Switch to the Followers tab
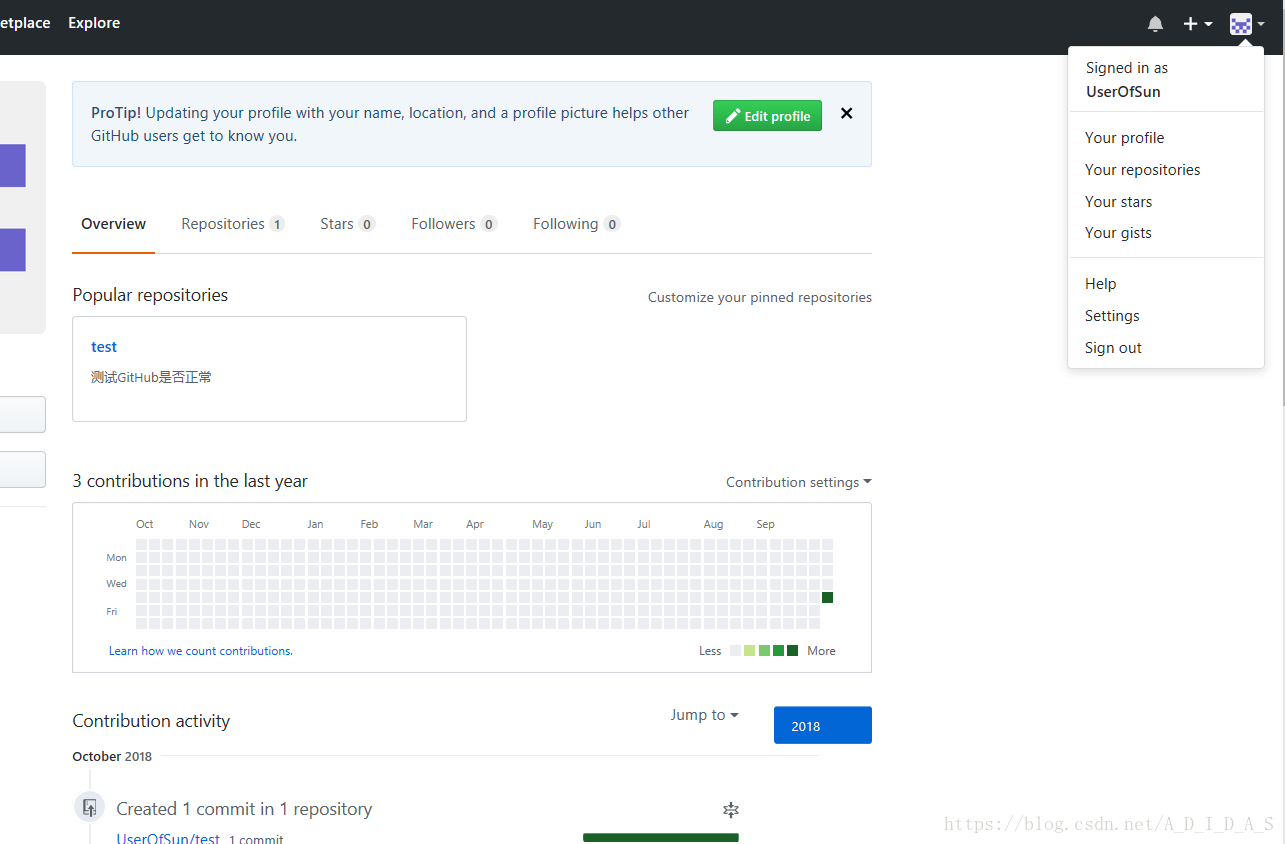 point(454,224)
